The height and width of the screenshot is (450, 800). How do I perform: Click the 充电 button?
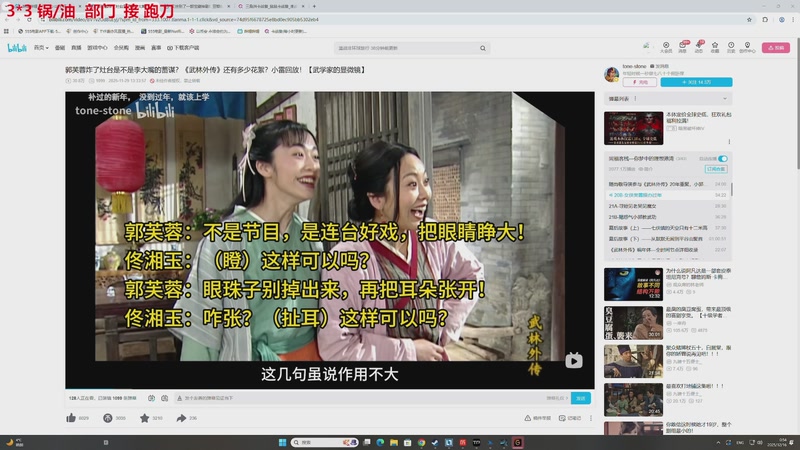[x=640, y=82]
